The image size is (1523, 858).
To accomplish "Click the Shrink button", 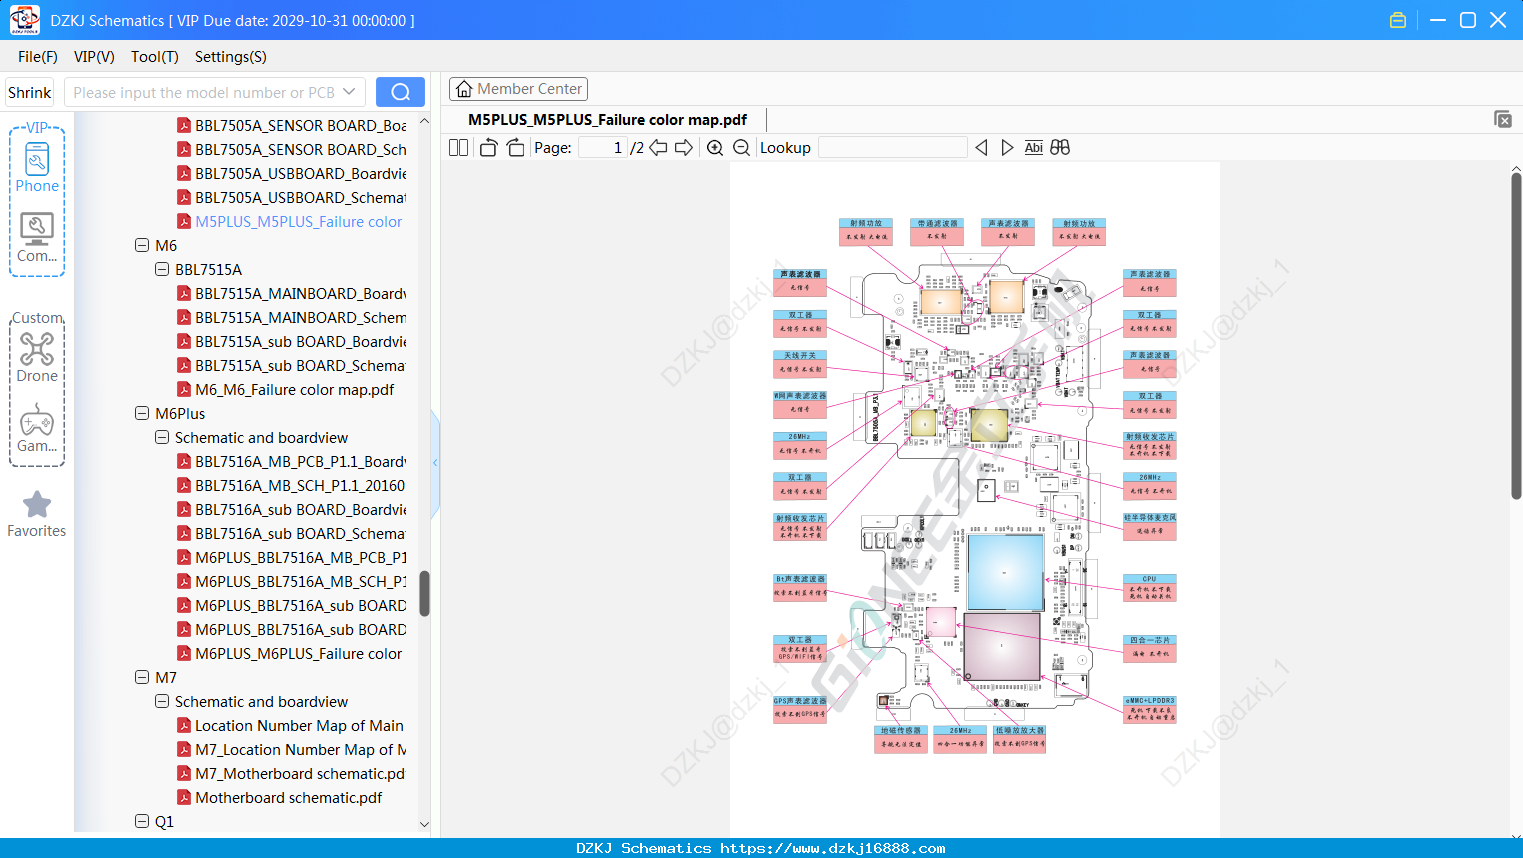I will coord(30,92).
